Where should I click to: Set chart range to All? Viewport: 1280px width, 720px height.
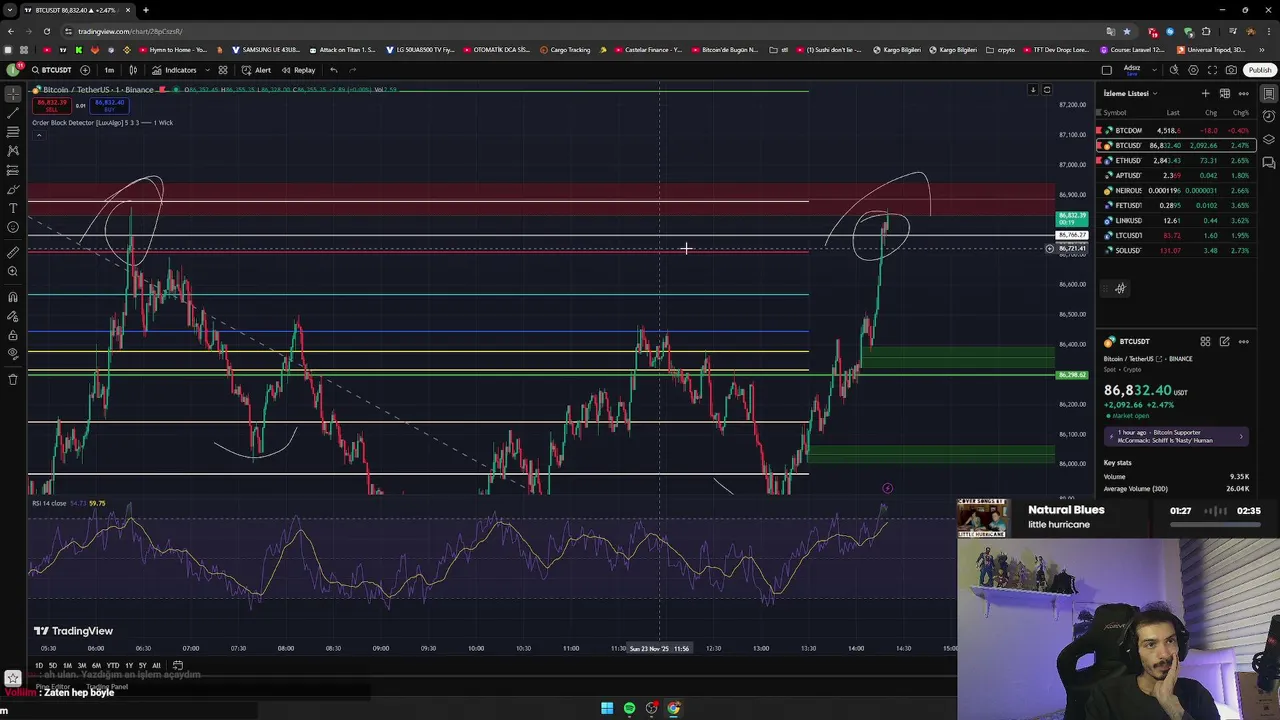(x=156, y=665)
